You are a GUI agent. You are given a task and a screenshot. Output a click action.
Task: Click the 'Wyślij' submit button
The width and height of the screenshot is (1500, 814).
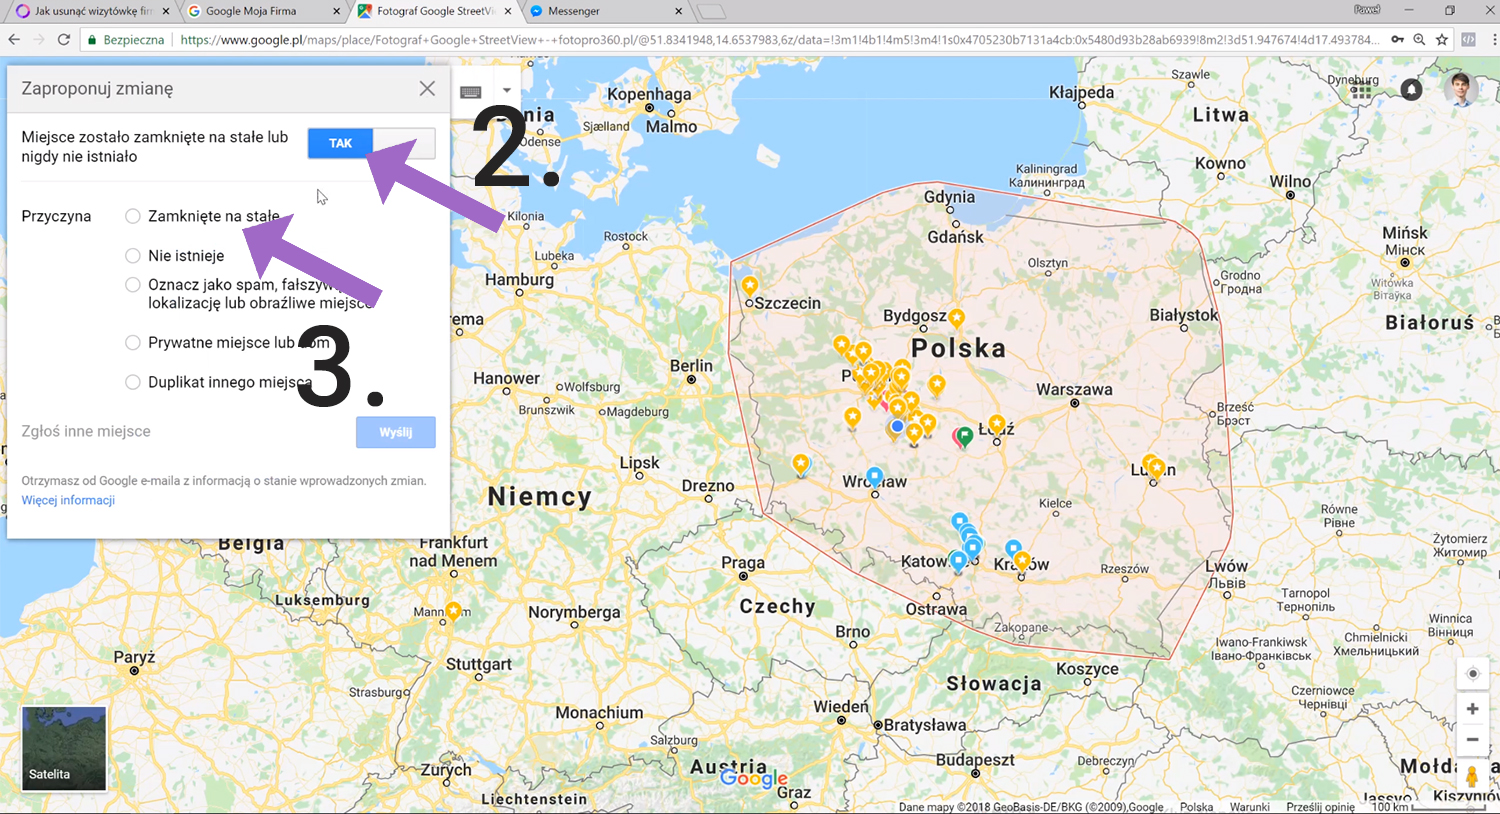click(x=396, y=432)
